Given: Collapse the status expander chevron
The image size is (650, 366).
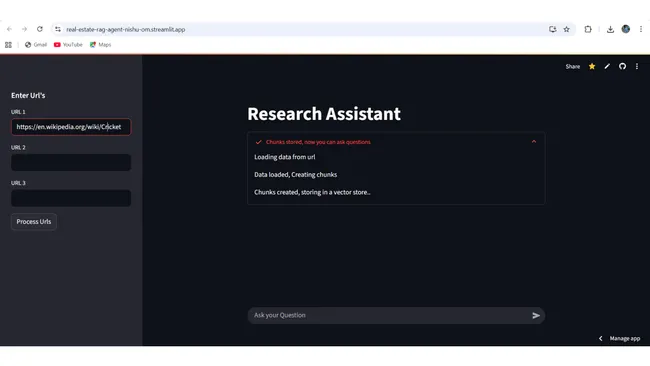Looking at the screenshot, I should coord(534,142).
